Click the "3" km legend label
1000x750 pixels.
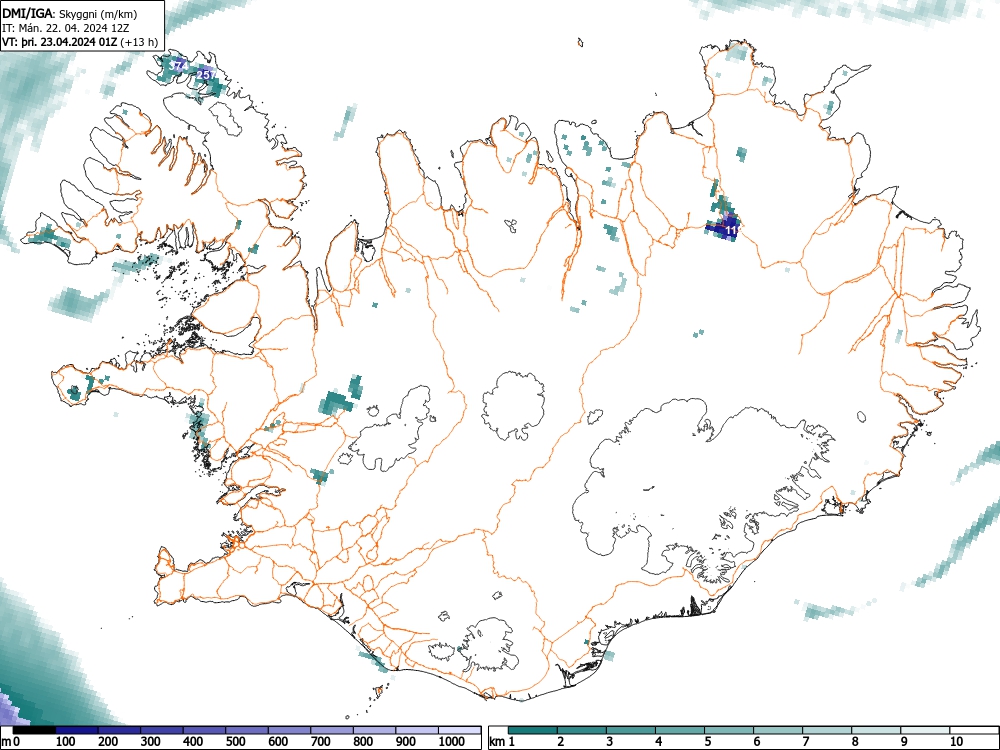[610, 742]
